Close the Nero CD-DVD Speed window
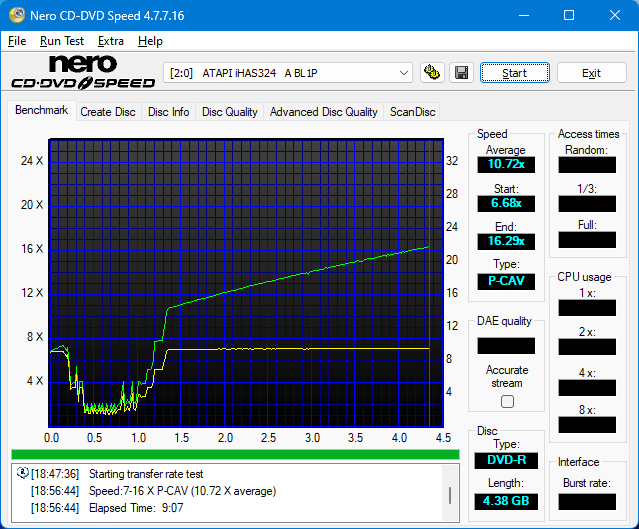This screenshot has height=529, width=639. point(615,15)
